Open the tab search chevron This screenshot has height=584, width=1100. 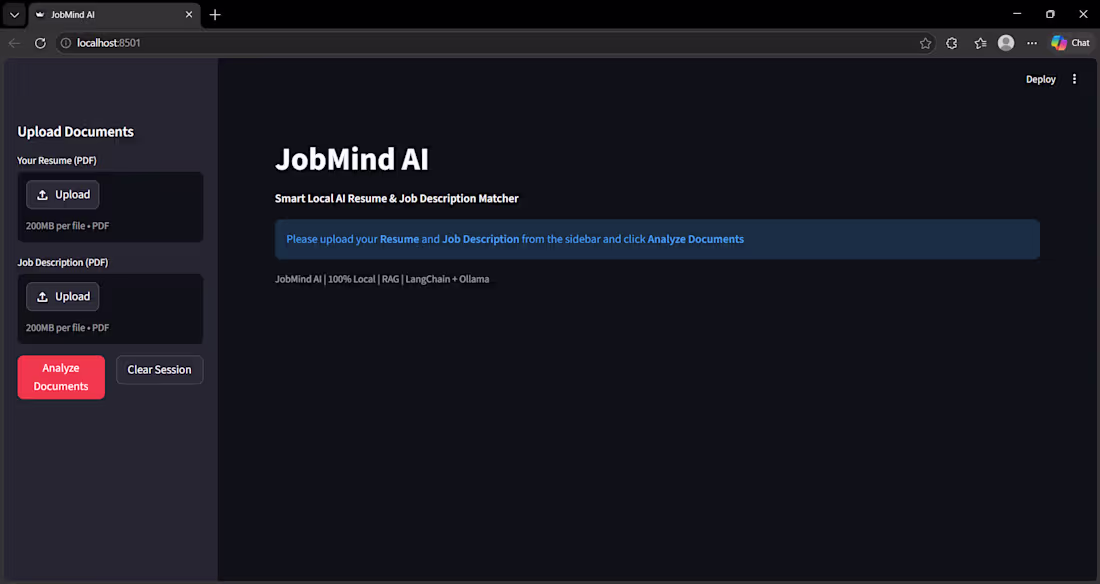[14, 14]
